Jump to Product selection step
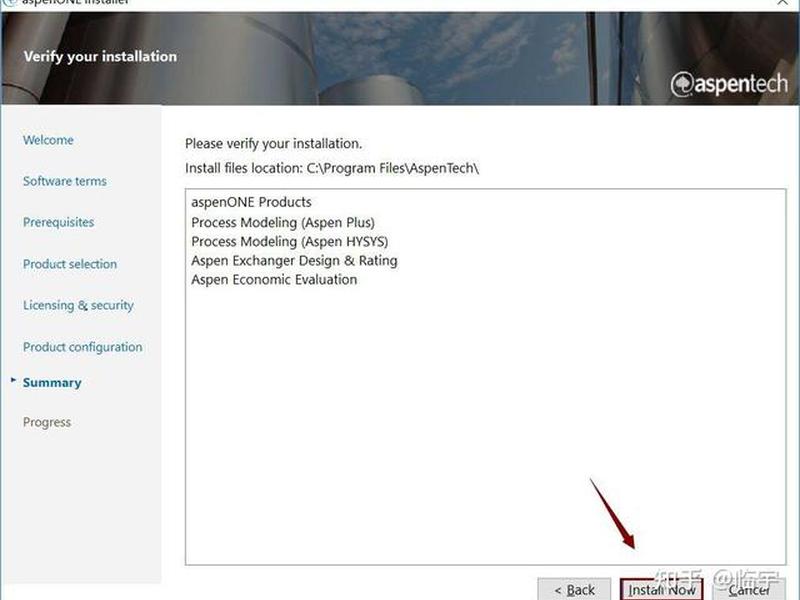This screenshot has height=600, width=800. (x=70, y=264)
